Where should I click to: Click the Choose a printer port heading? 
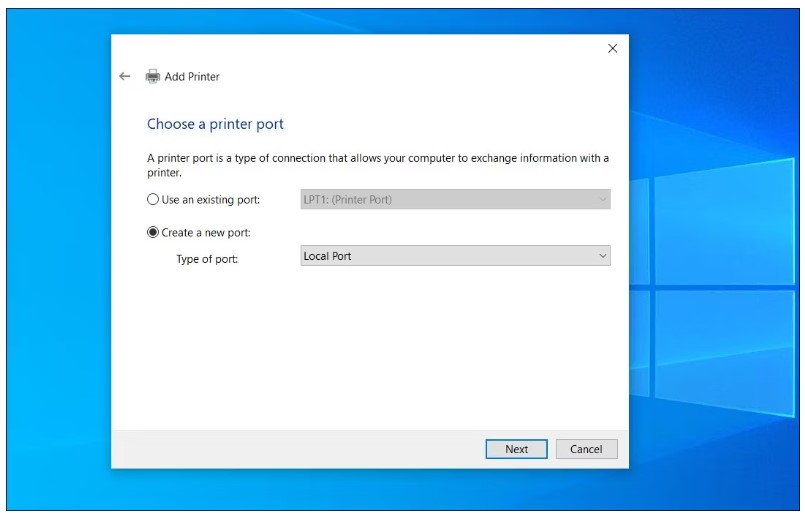click(215, 124)
